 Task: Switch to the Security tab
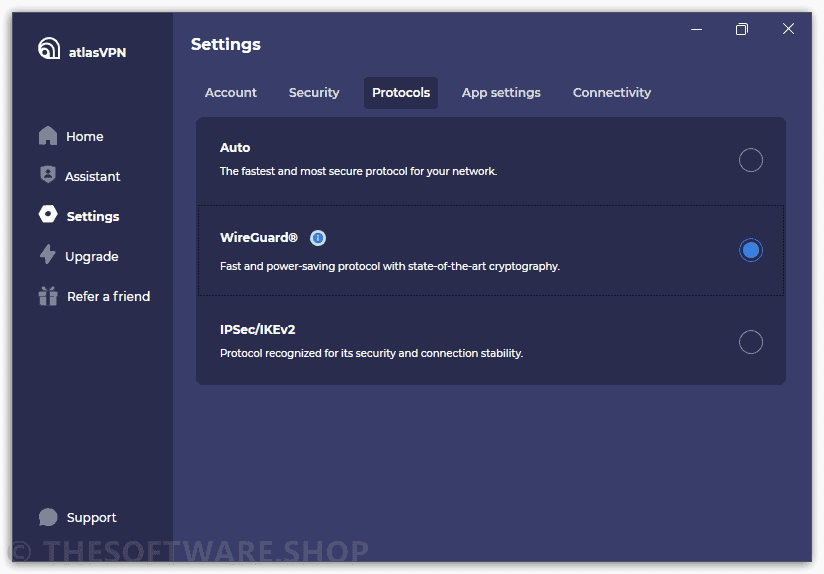[x=314, y=93]
